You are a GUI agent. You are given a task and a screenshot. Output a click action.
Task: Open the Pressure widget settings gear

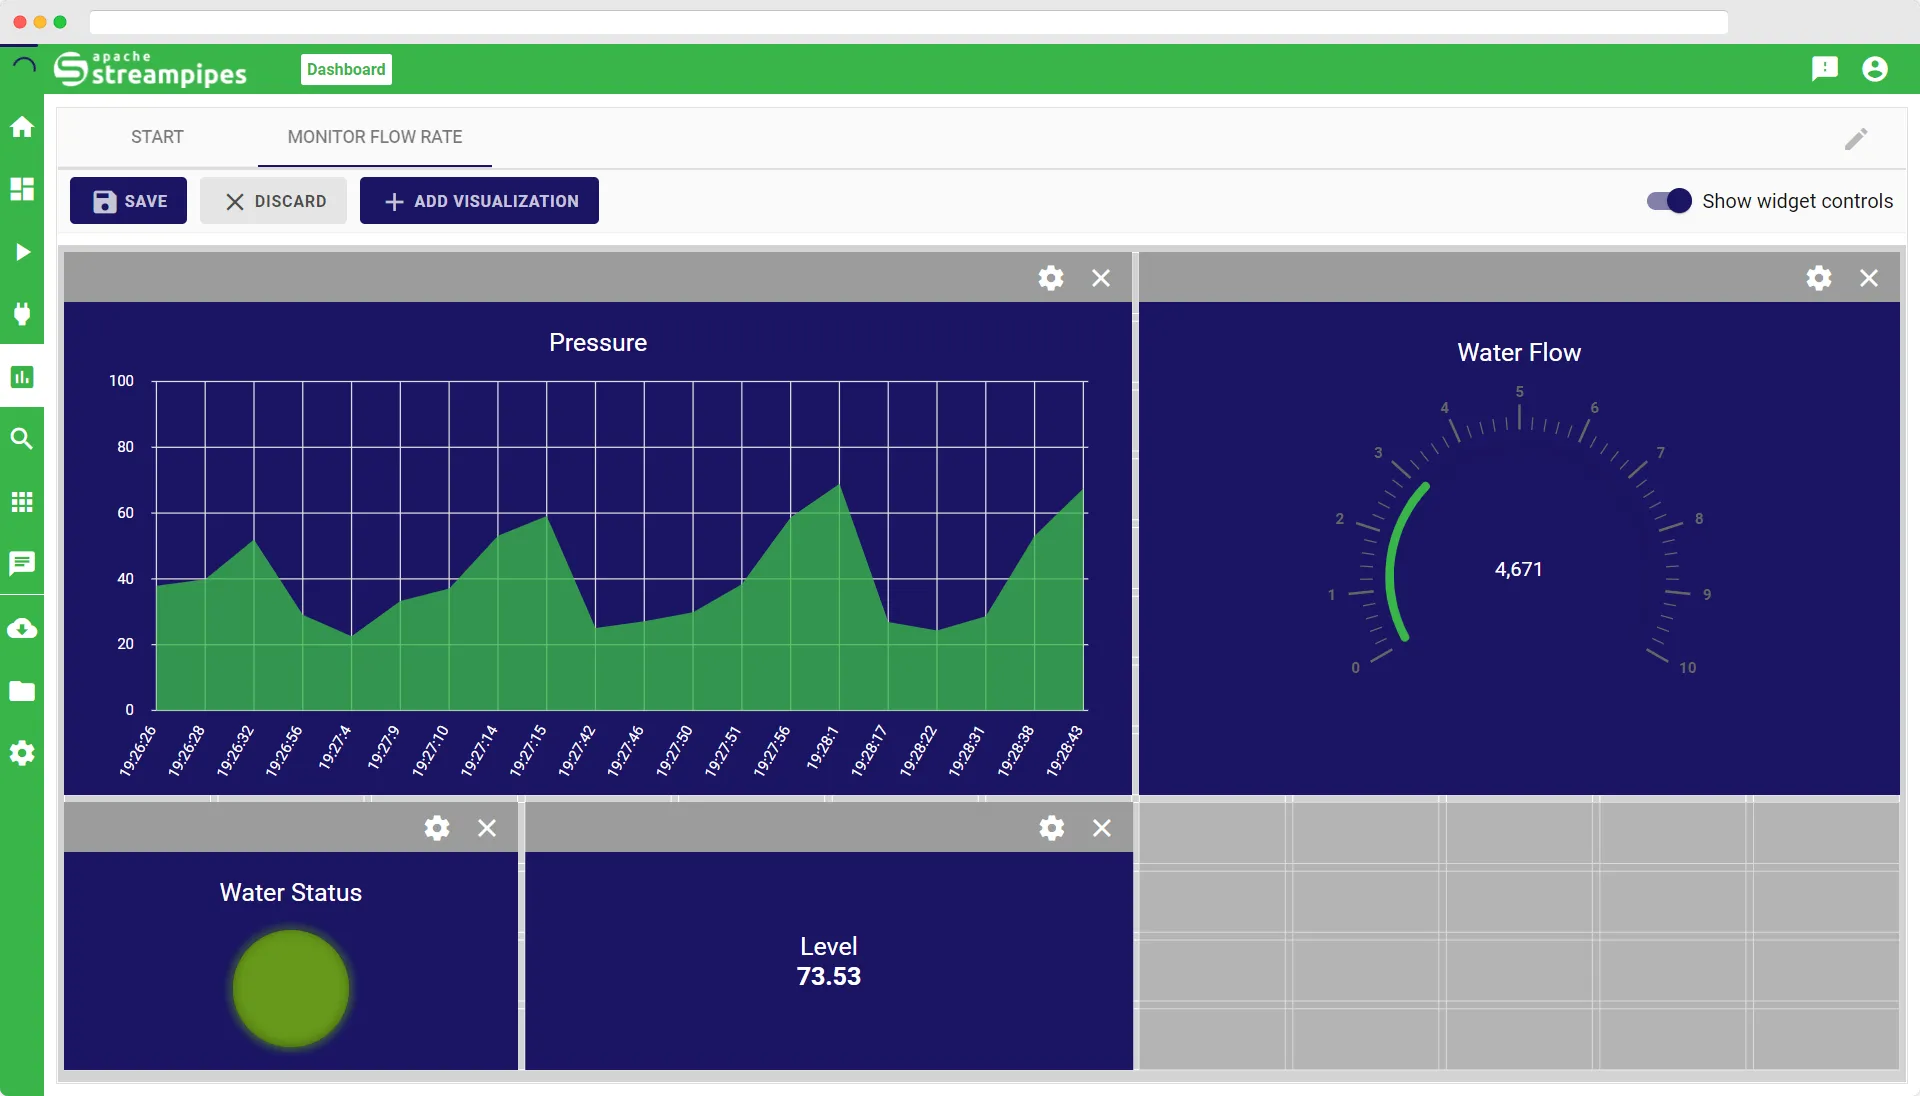click(x=1050, y=278)
